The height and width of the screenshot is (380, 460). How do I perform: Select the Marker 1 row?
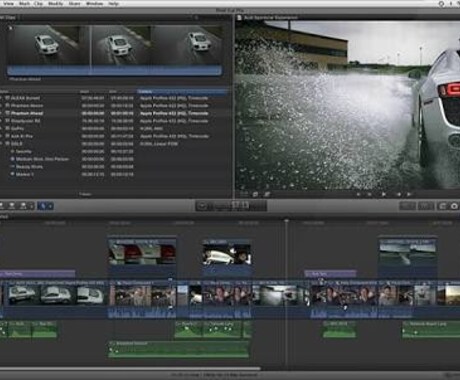coord(114,174)
